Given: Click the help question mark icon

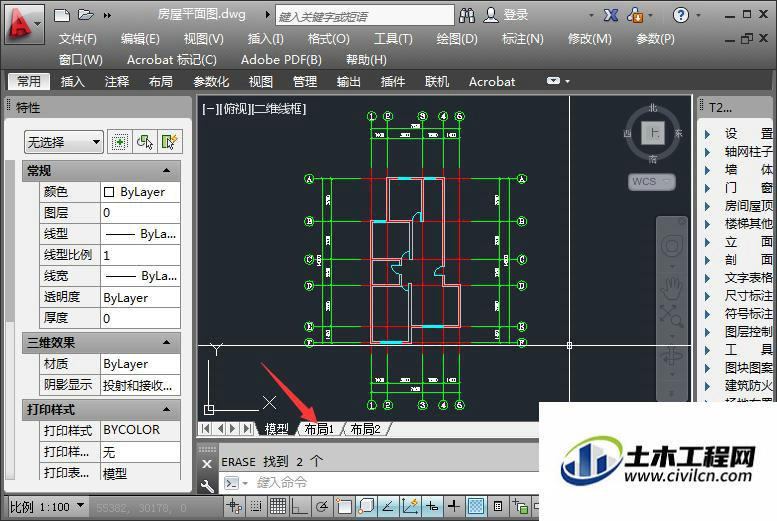Looking at the screenshot, I should click(x=681, y=15).
